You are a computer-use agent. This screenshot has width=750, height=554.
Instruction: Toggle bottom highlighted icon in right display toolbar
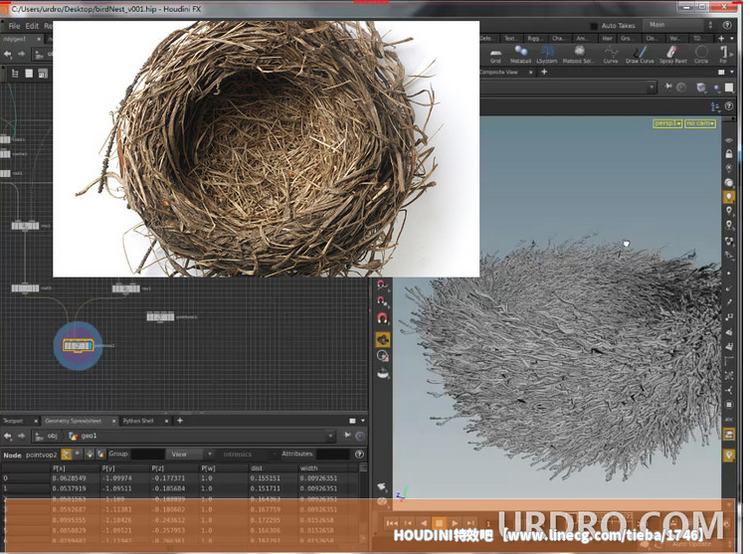[728, 455]
